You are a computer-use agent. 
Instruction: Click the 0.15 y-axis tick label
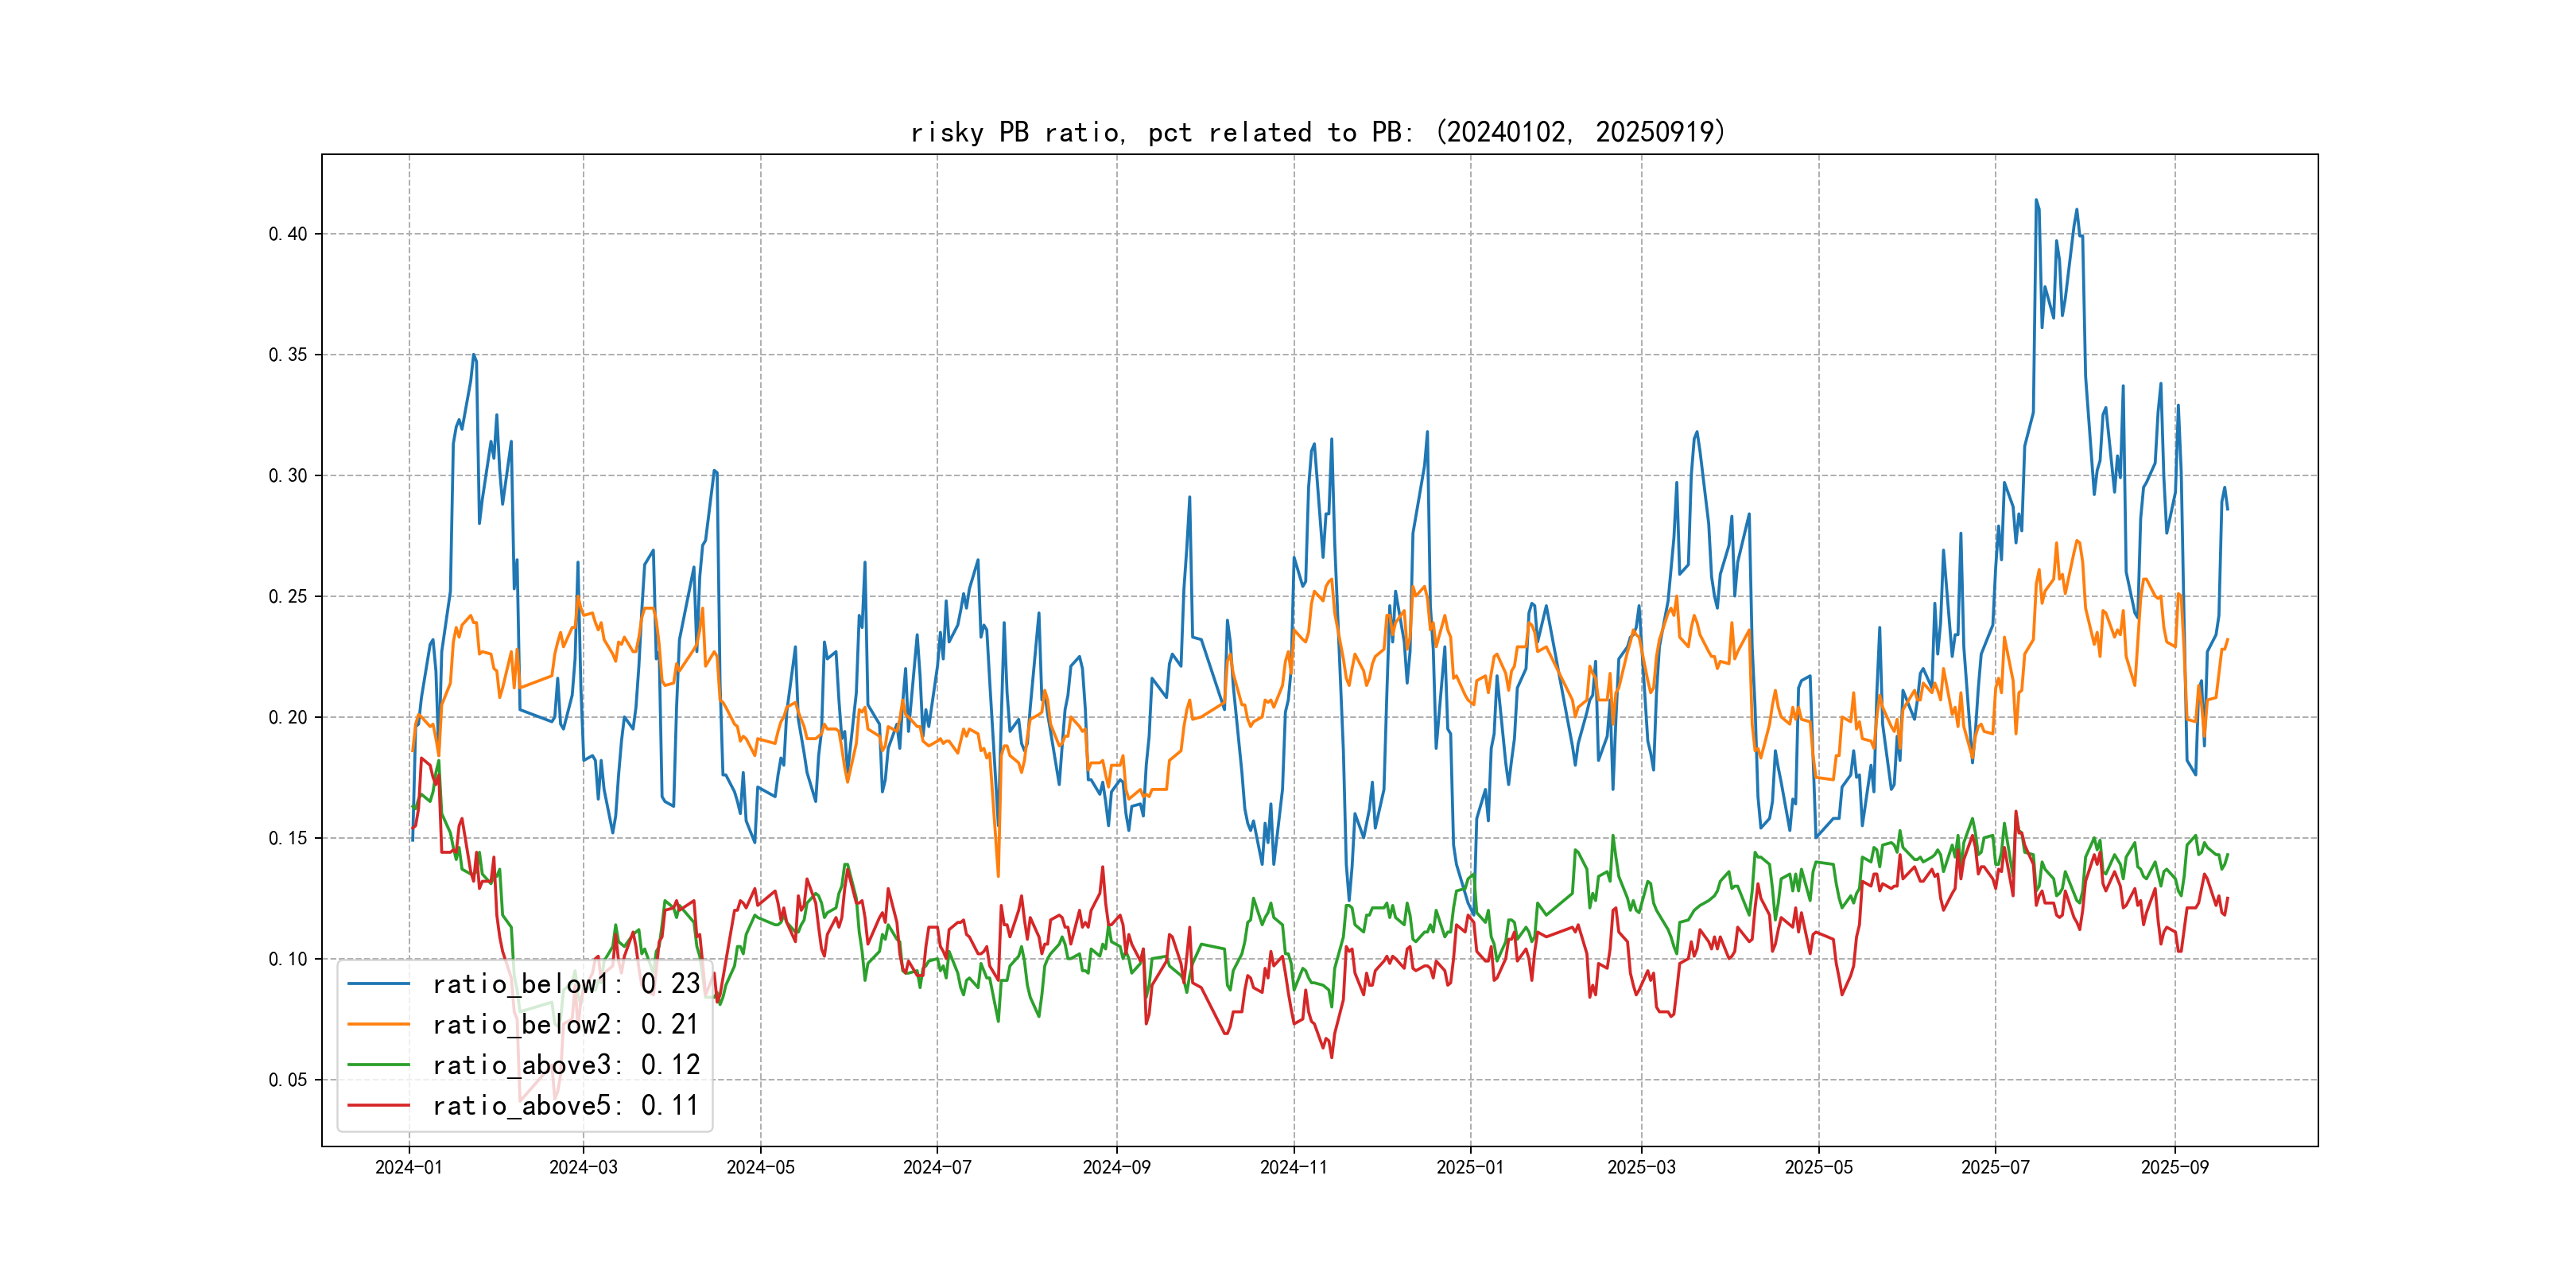[x=288, y=838]
